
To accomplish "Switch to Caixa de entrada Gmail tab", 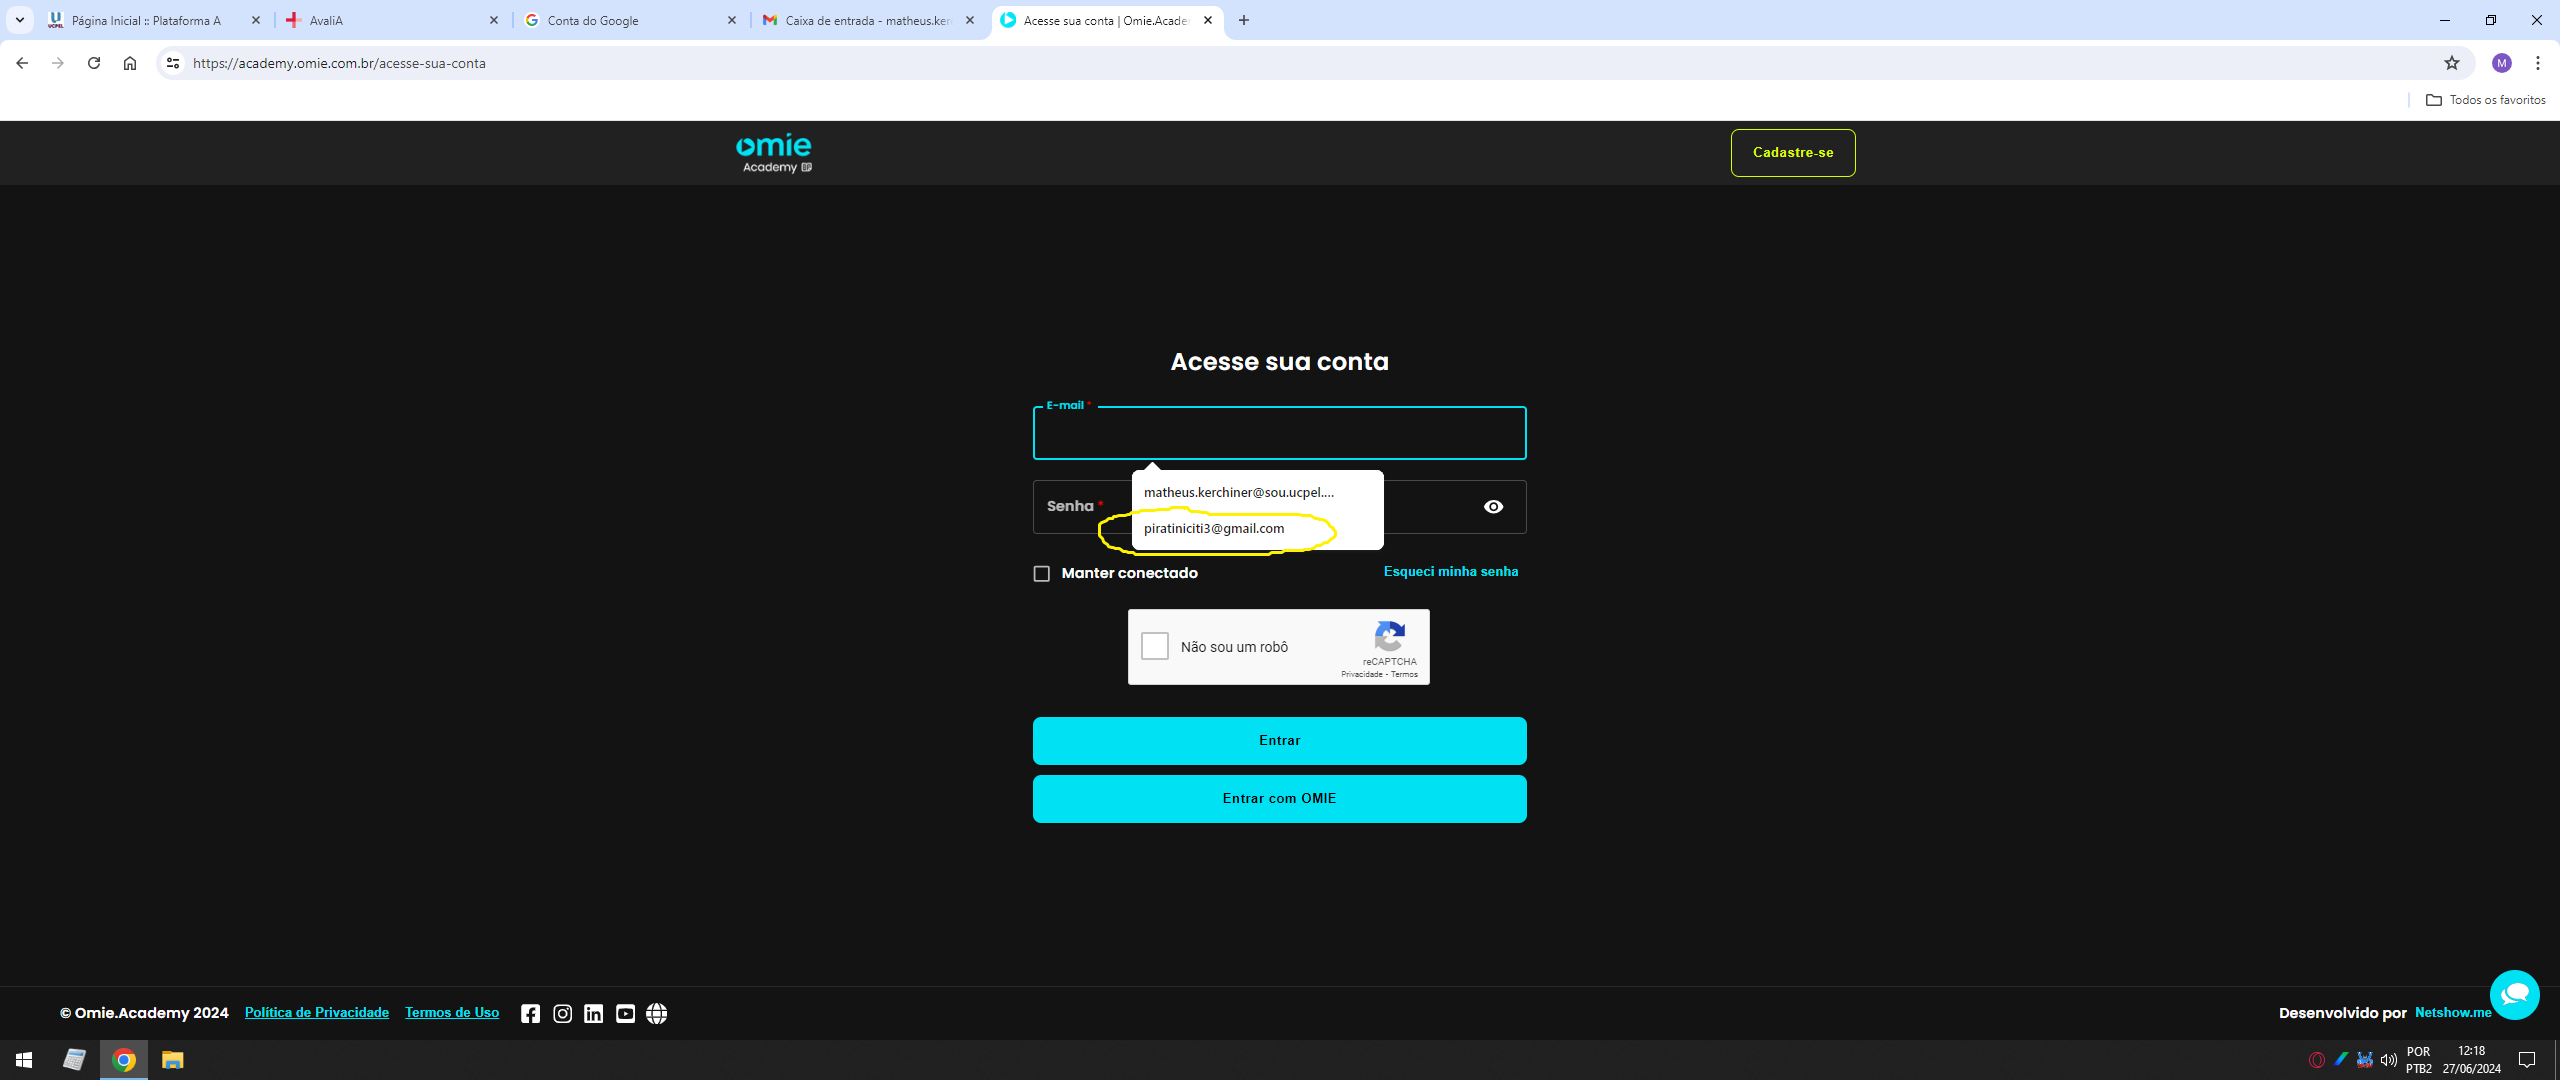I will point(866,20).
